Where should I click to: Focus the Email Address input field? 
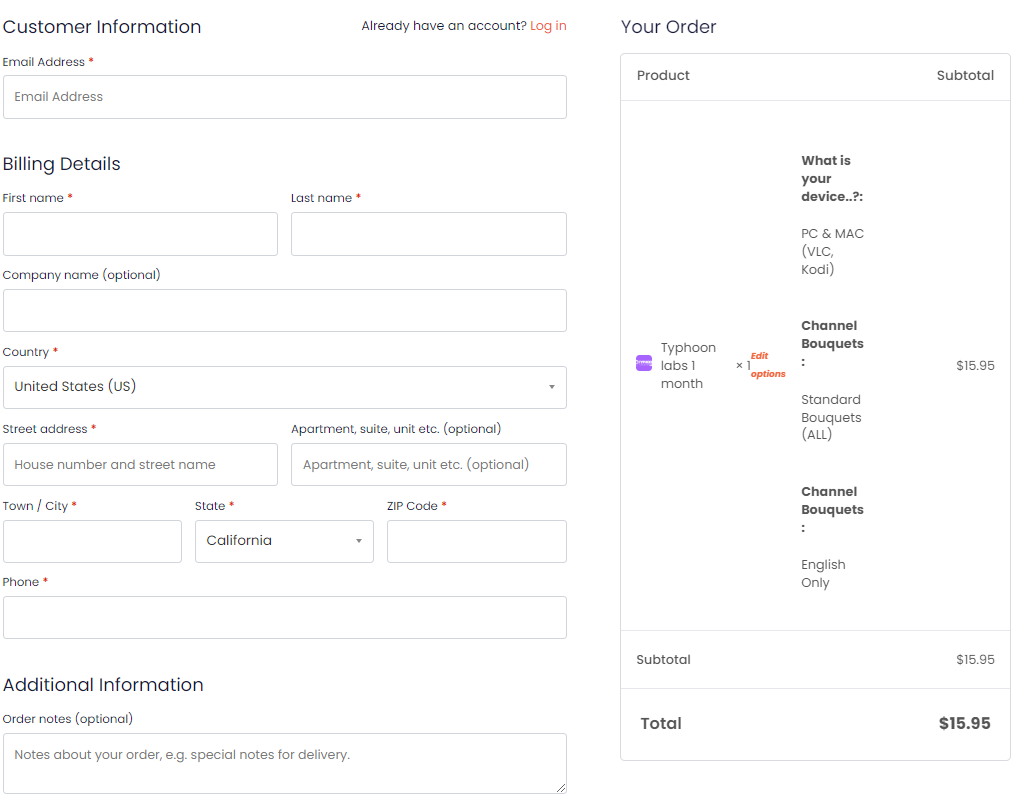284,97
